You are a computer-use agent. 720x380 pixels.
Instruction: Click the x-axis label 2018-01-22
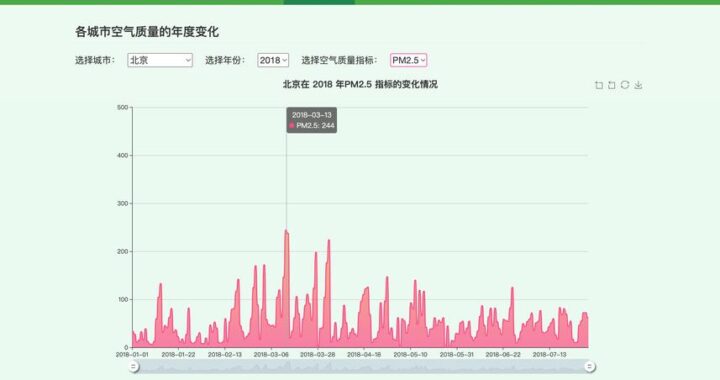[x=178, y=355]
